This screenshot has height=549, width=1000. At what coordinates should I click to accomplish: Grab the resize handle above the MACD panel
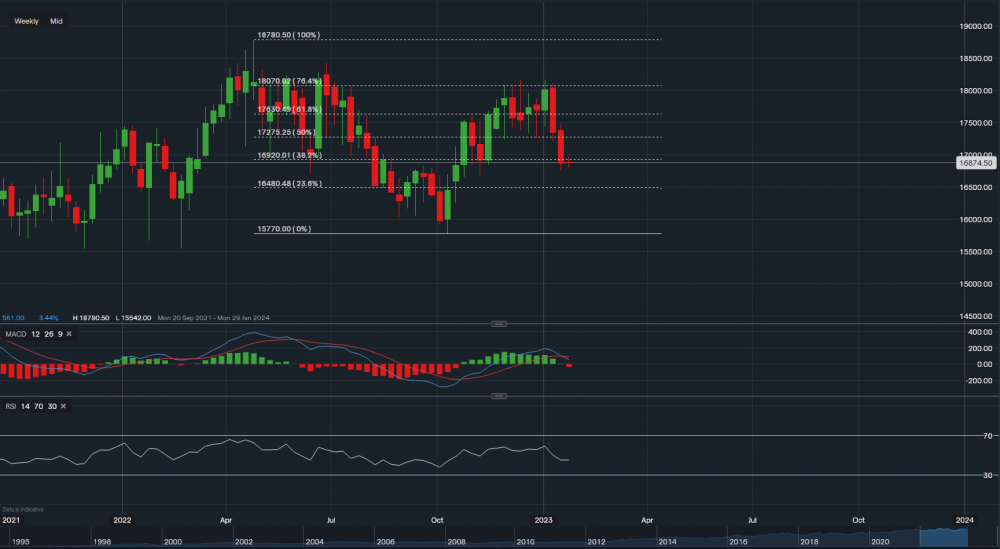[x=499, y=324]
